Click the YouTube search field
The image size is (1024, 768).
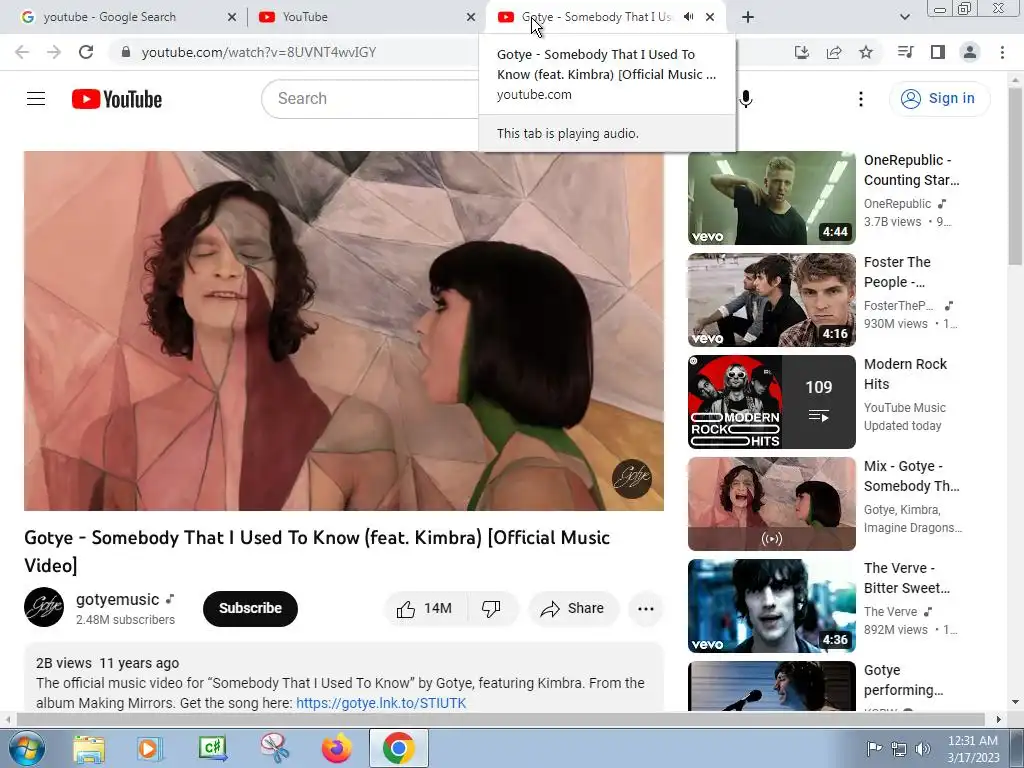pyautogui.click(x=372, y=99)
